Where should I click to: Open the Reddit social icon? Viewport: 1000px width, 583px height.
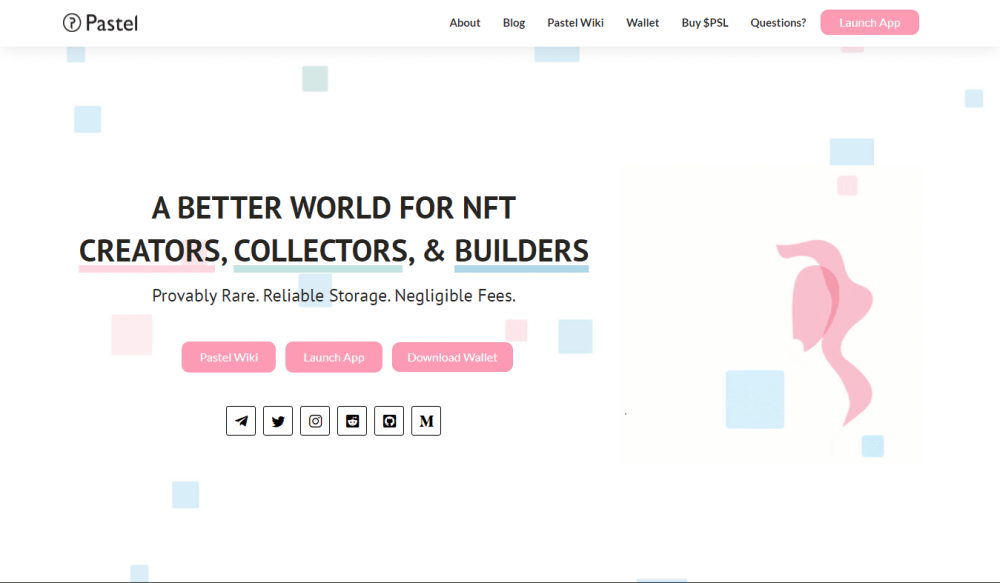tap(352, 421)
